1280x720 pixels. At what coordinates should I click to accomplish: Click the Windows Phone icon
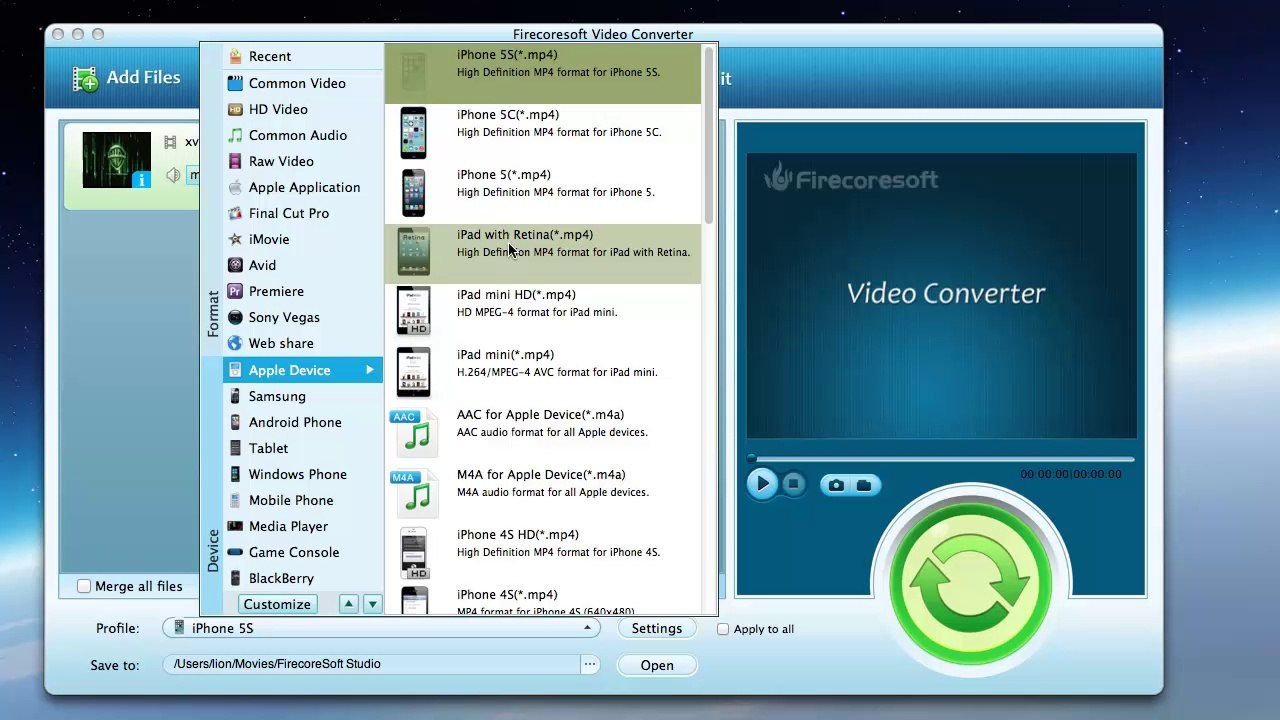(x=235, y=474)
